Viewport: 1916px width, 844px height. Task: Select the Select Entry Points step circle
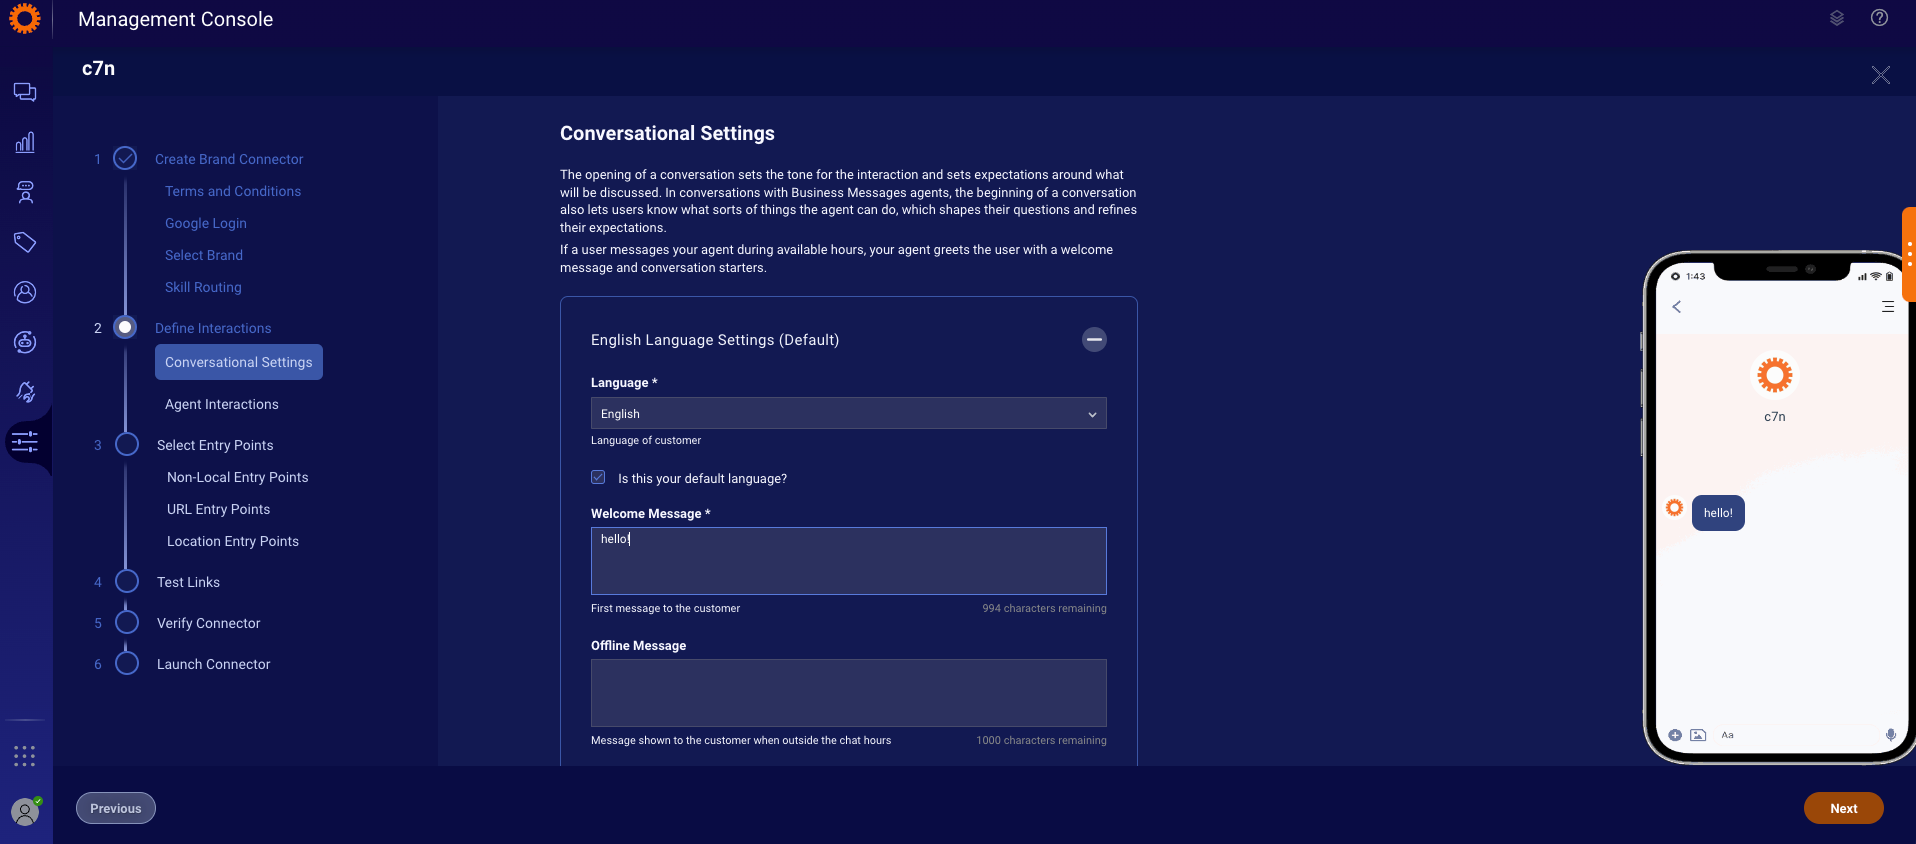tap(127, 444)
